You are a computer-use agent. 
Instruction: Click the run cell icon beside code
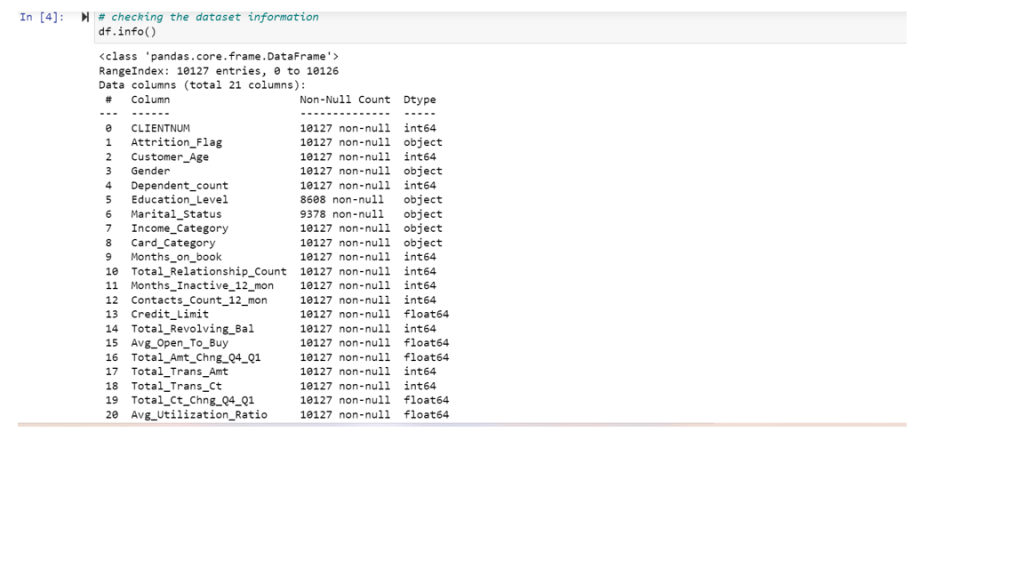86,18
